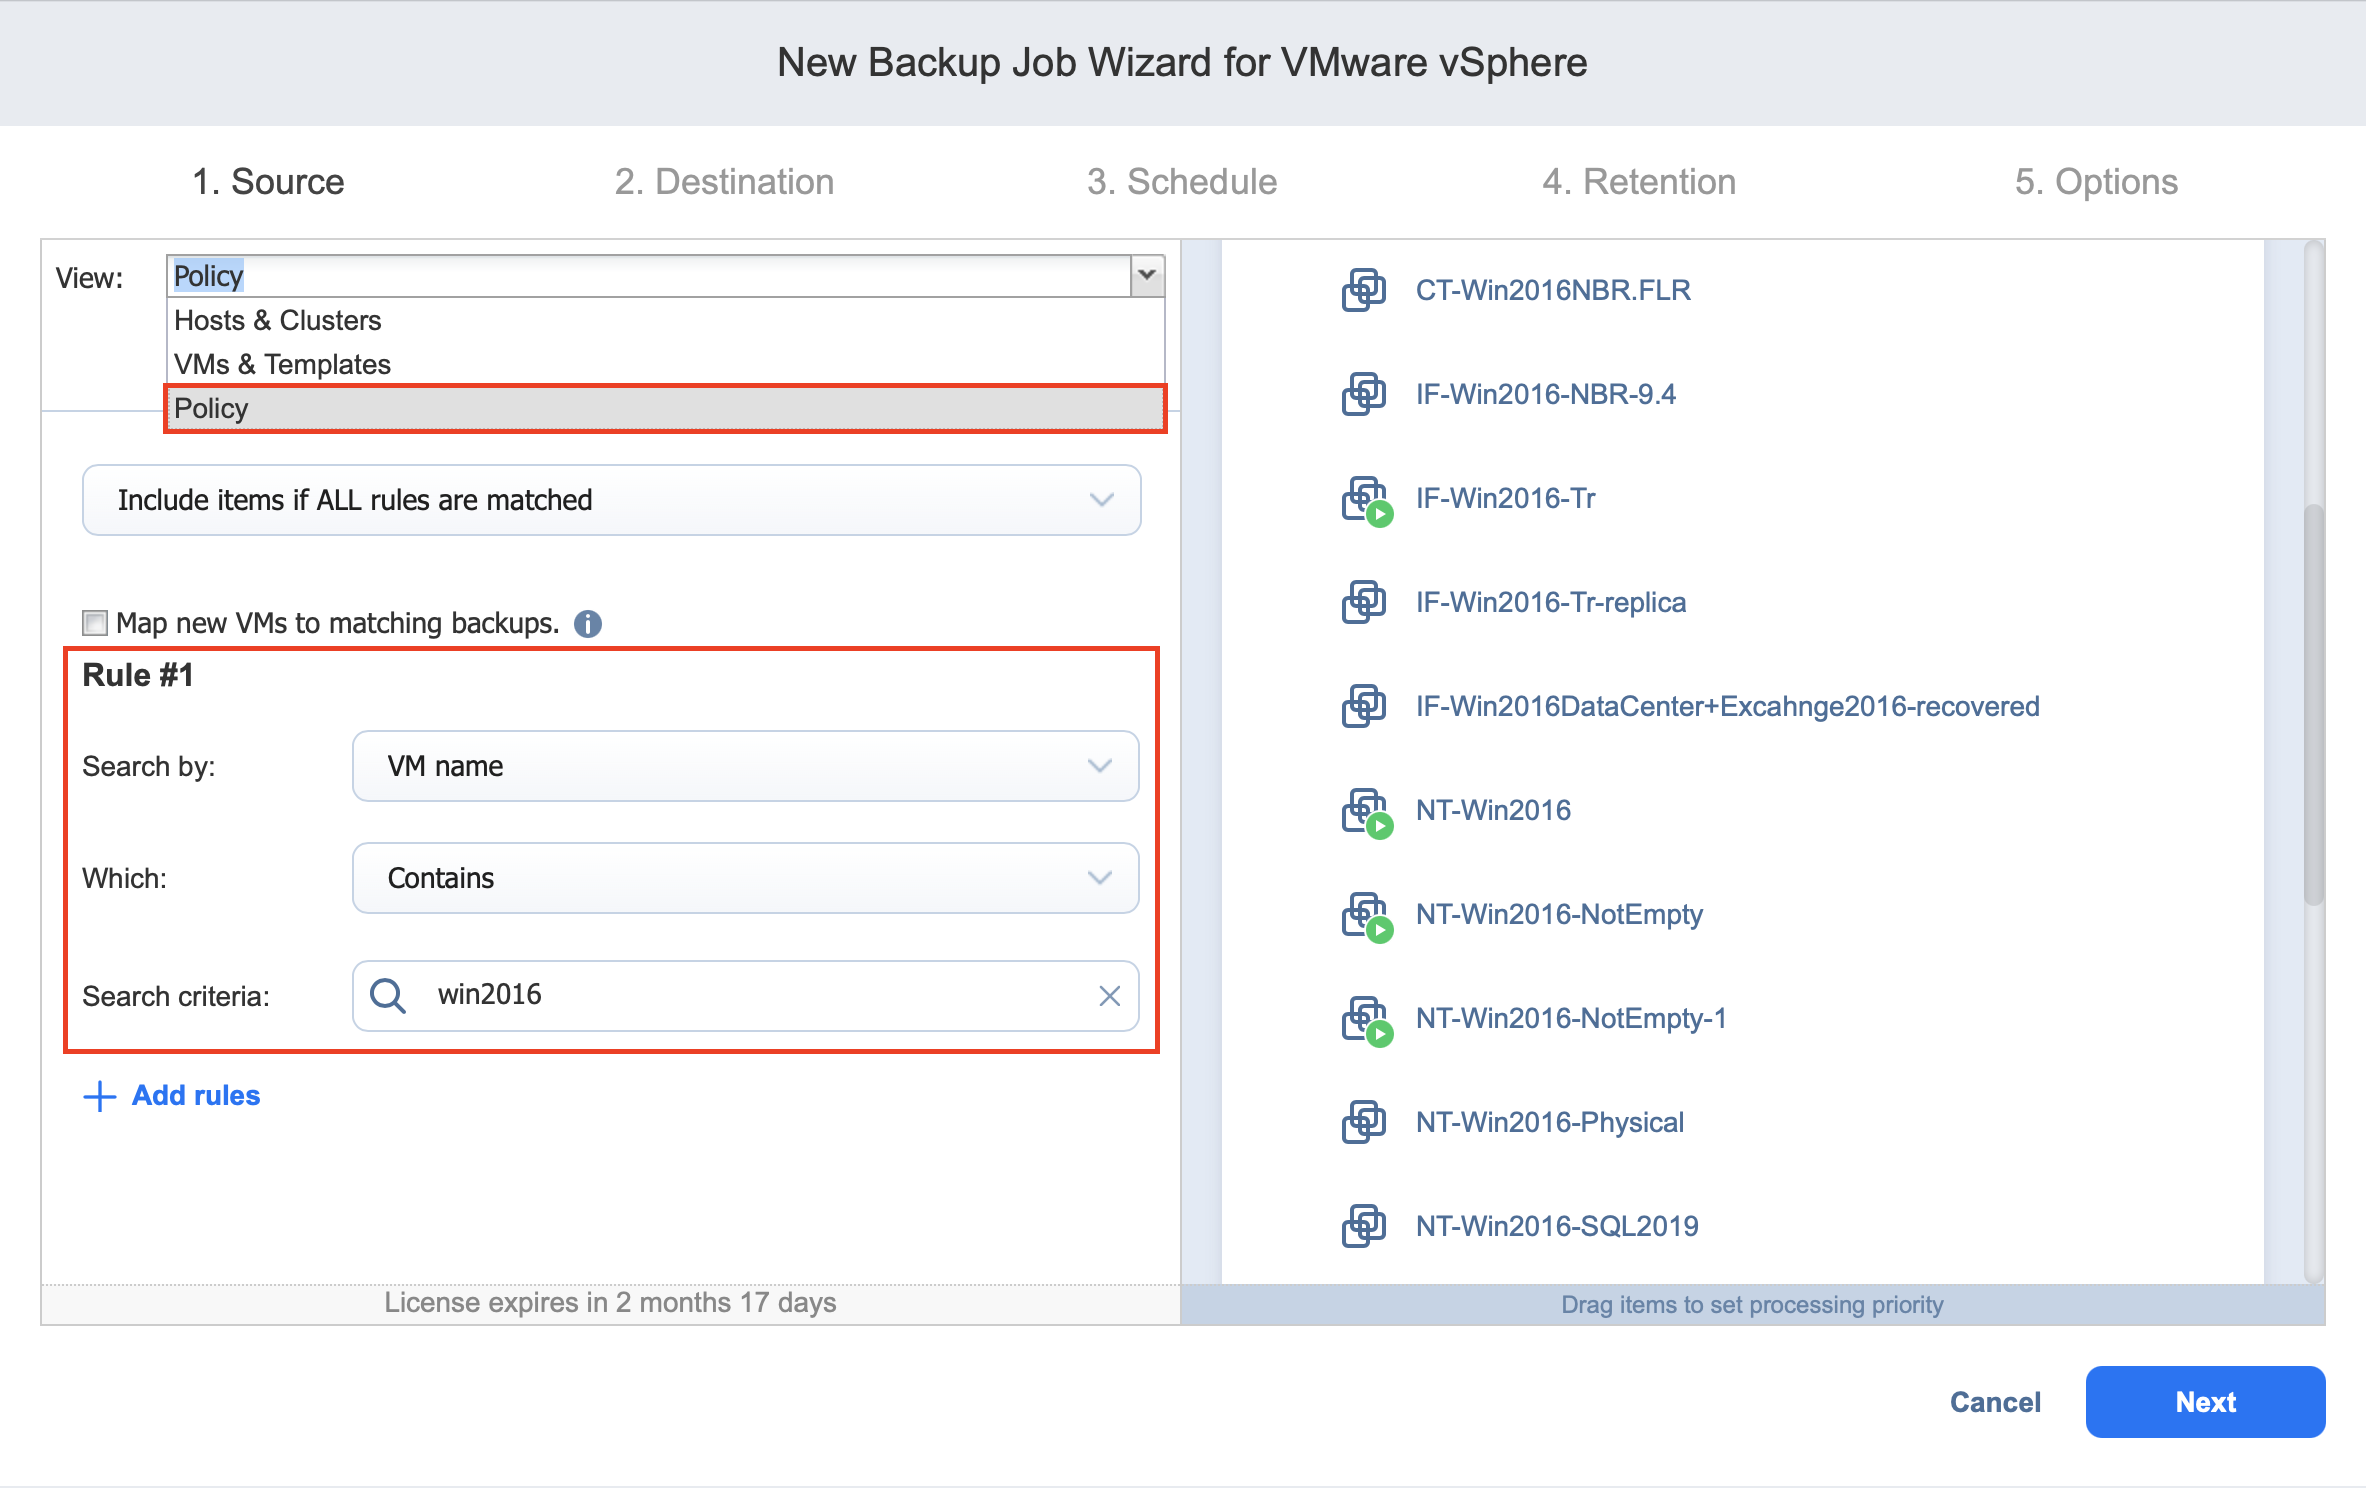
Task: Click the VM icon for IF-Win2016-NBR-9.4
Action: point(1363,394)
